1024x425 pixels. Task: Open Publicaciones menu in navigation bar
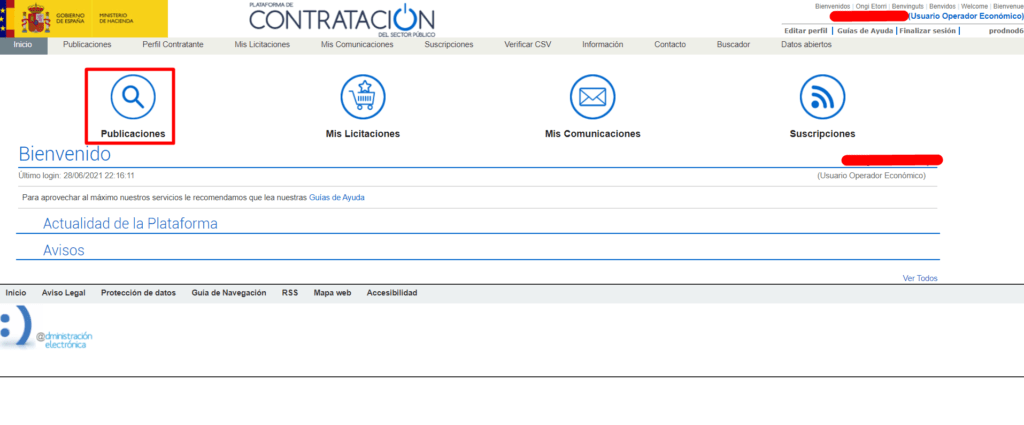click(x=87, y=45)
